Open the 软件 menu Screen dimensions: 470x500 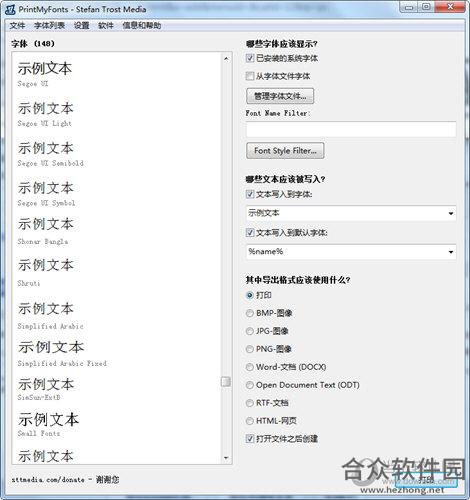(106, 26)
